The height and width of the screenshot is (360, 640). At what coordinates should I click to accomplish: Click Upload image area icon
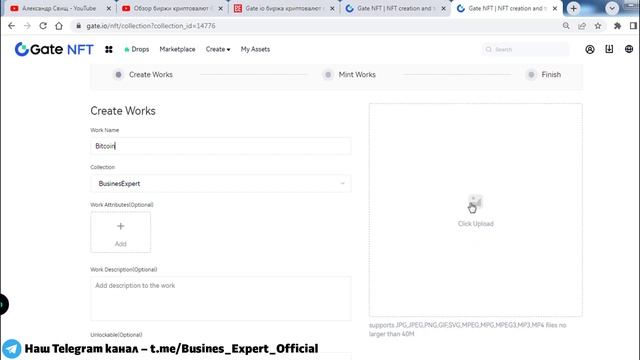(475, 203)
